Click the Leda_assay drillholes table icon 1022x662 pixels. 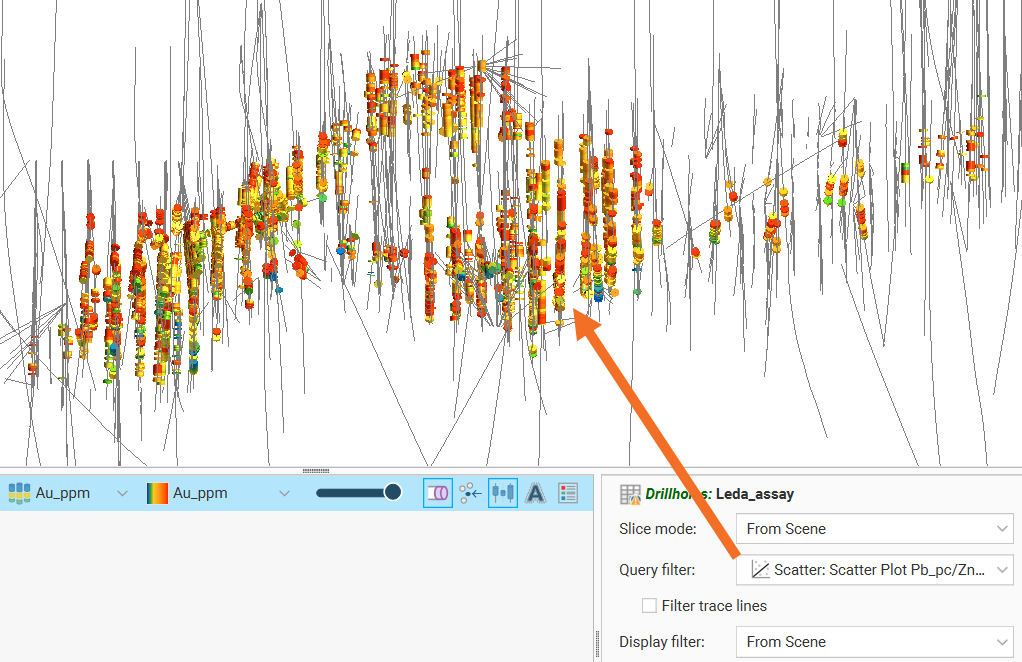point(630,494)
